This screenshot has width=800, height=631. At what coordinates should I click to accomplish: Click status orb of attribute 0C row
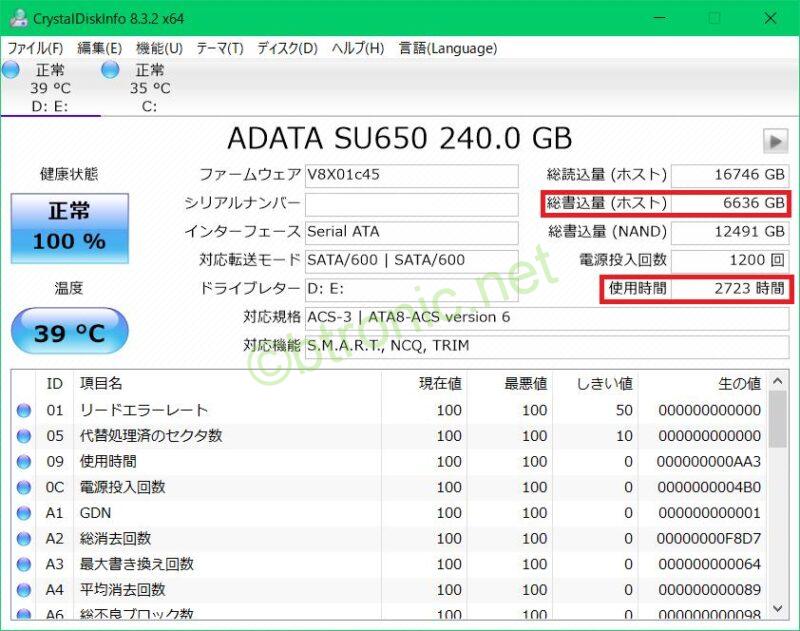click(24, 487)
